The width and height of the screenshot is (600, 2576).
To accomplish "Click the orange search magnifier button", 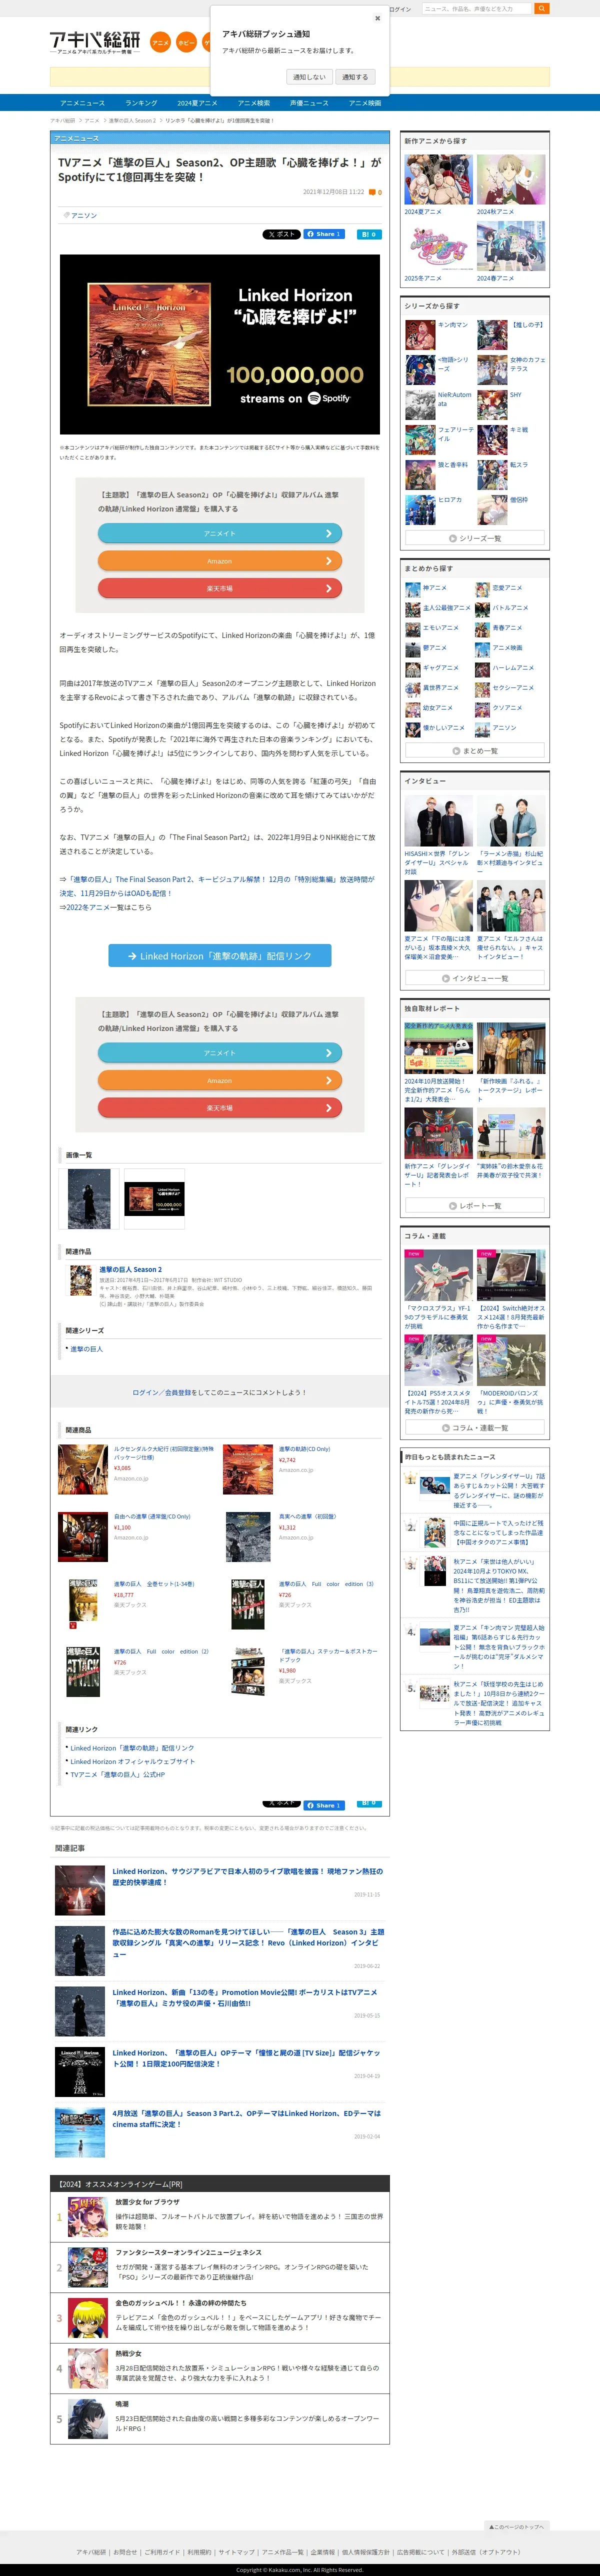I will (541, 8).
